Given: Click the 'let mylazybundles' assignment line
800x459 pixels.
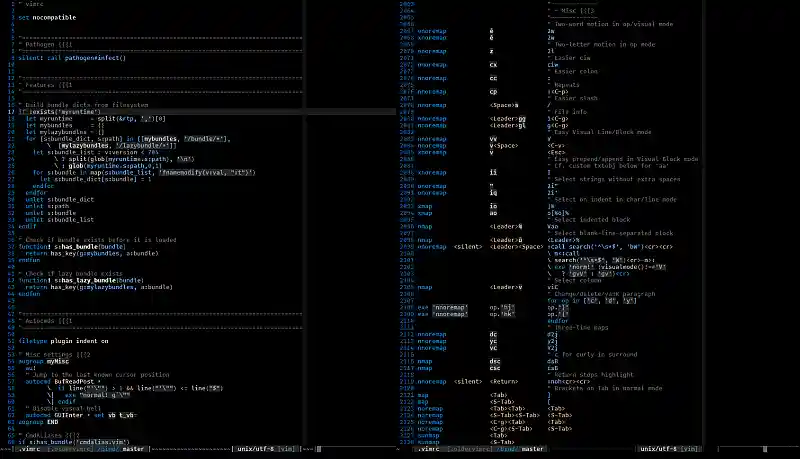Looking at the screenshot, I should (65, 132).
